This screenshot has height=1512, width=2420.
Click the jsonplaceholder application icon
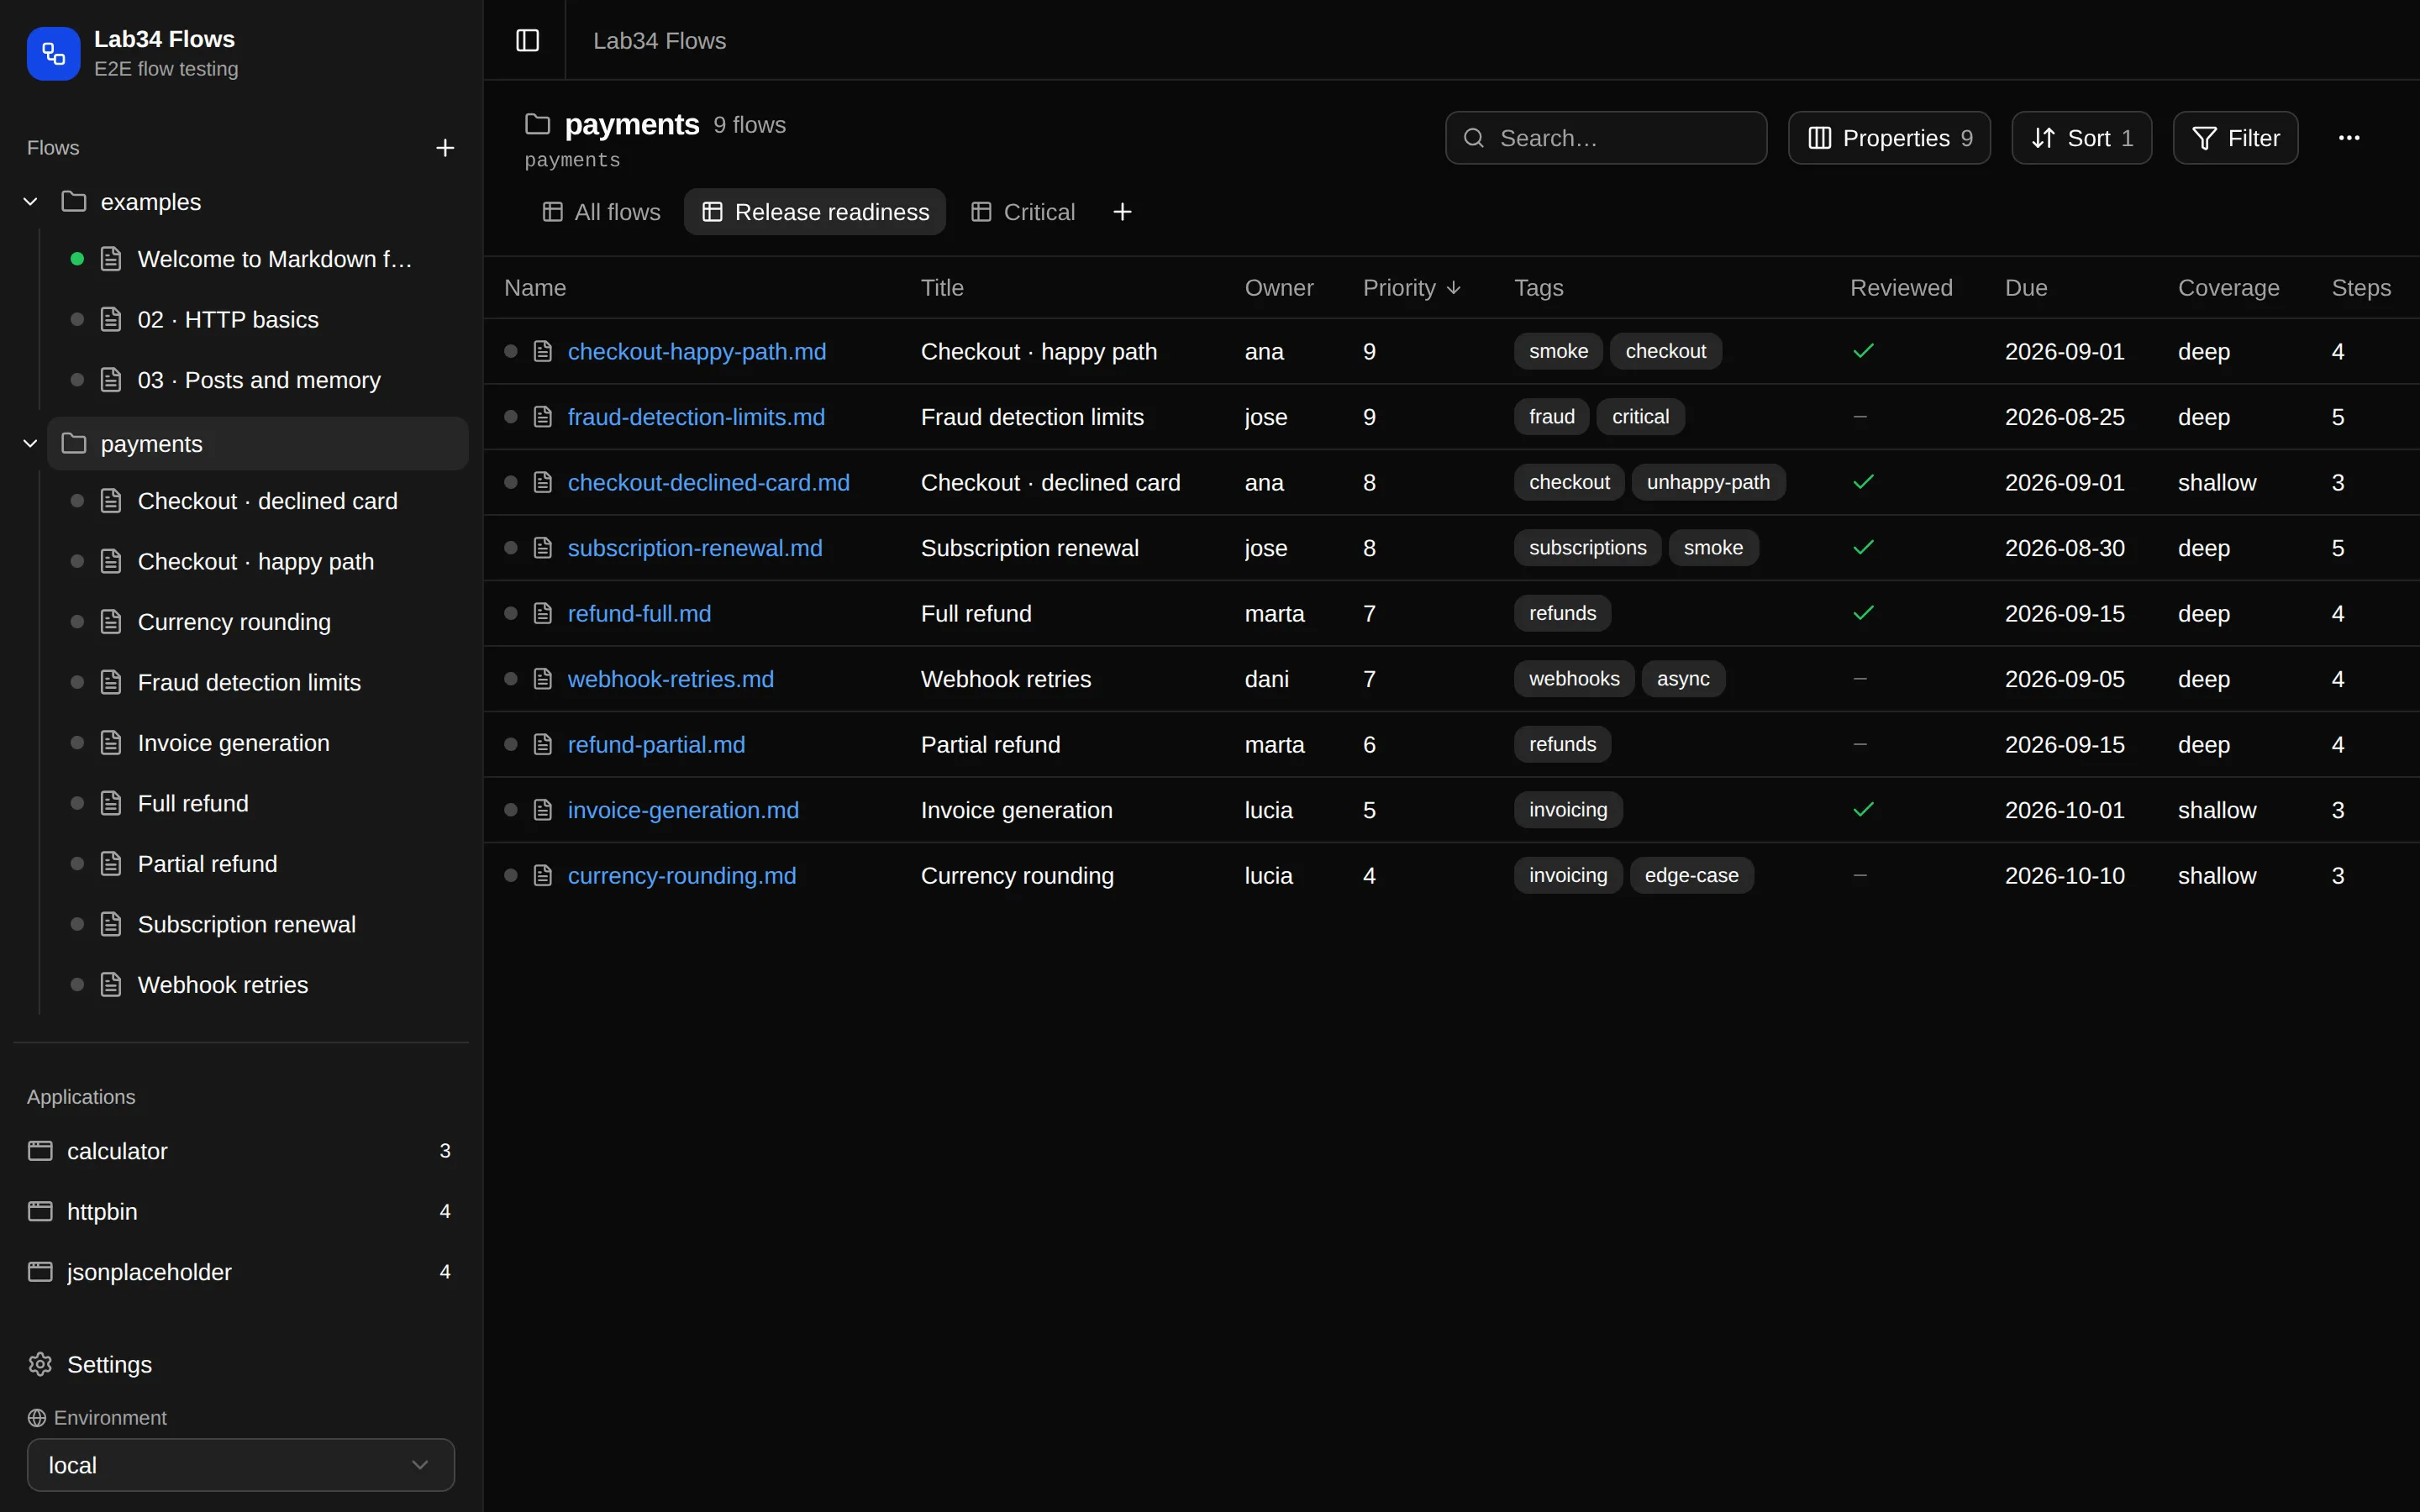pos(40,1271)
